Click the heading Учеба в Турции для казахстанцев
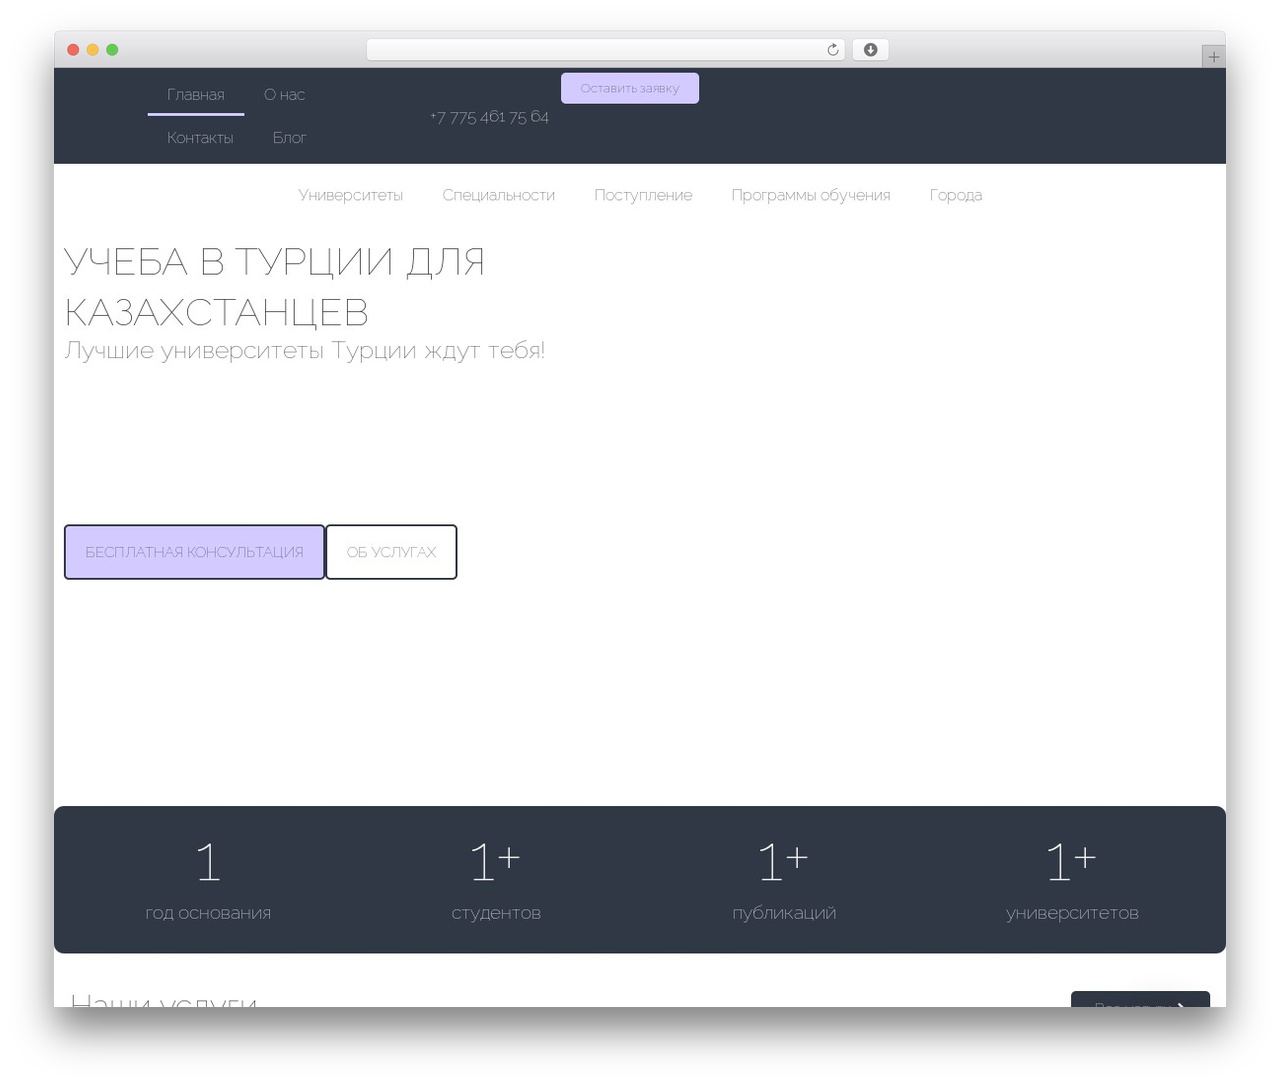The width and height of the screenshot is (1280, 1084). [x=275, y=287]
